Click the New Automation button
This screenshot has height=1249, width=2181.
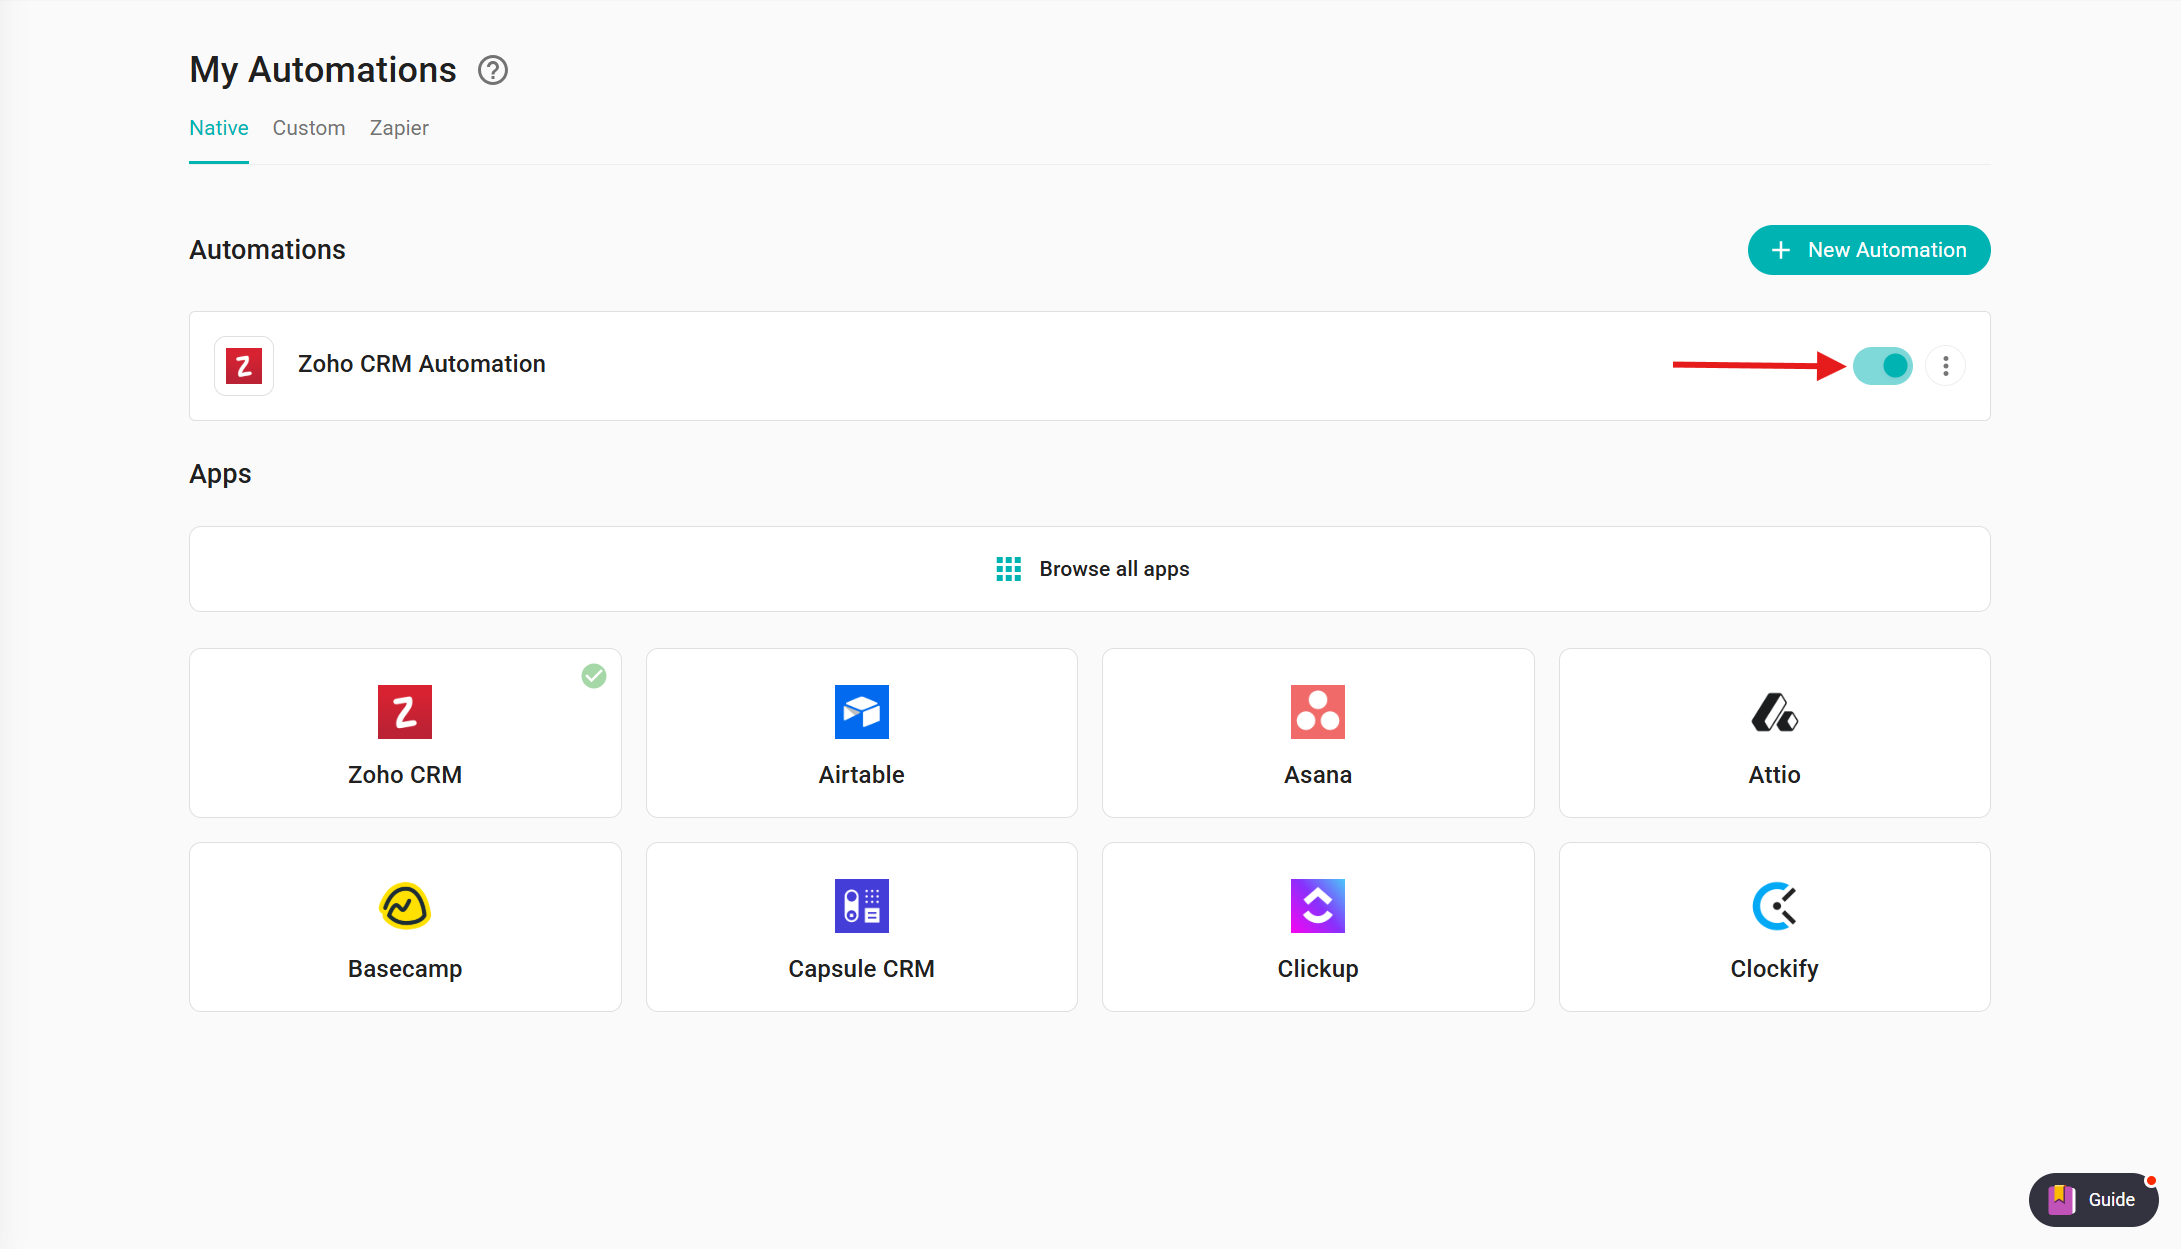click(x=1868, y=250)
